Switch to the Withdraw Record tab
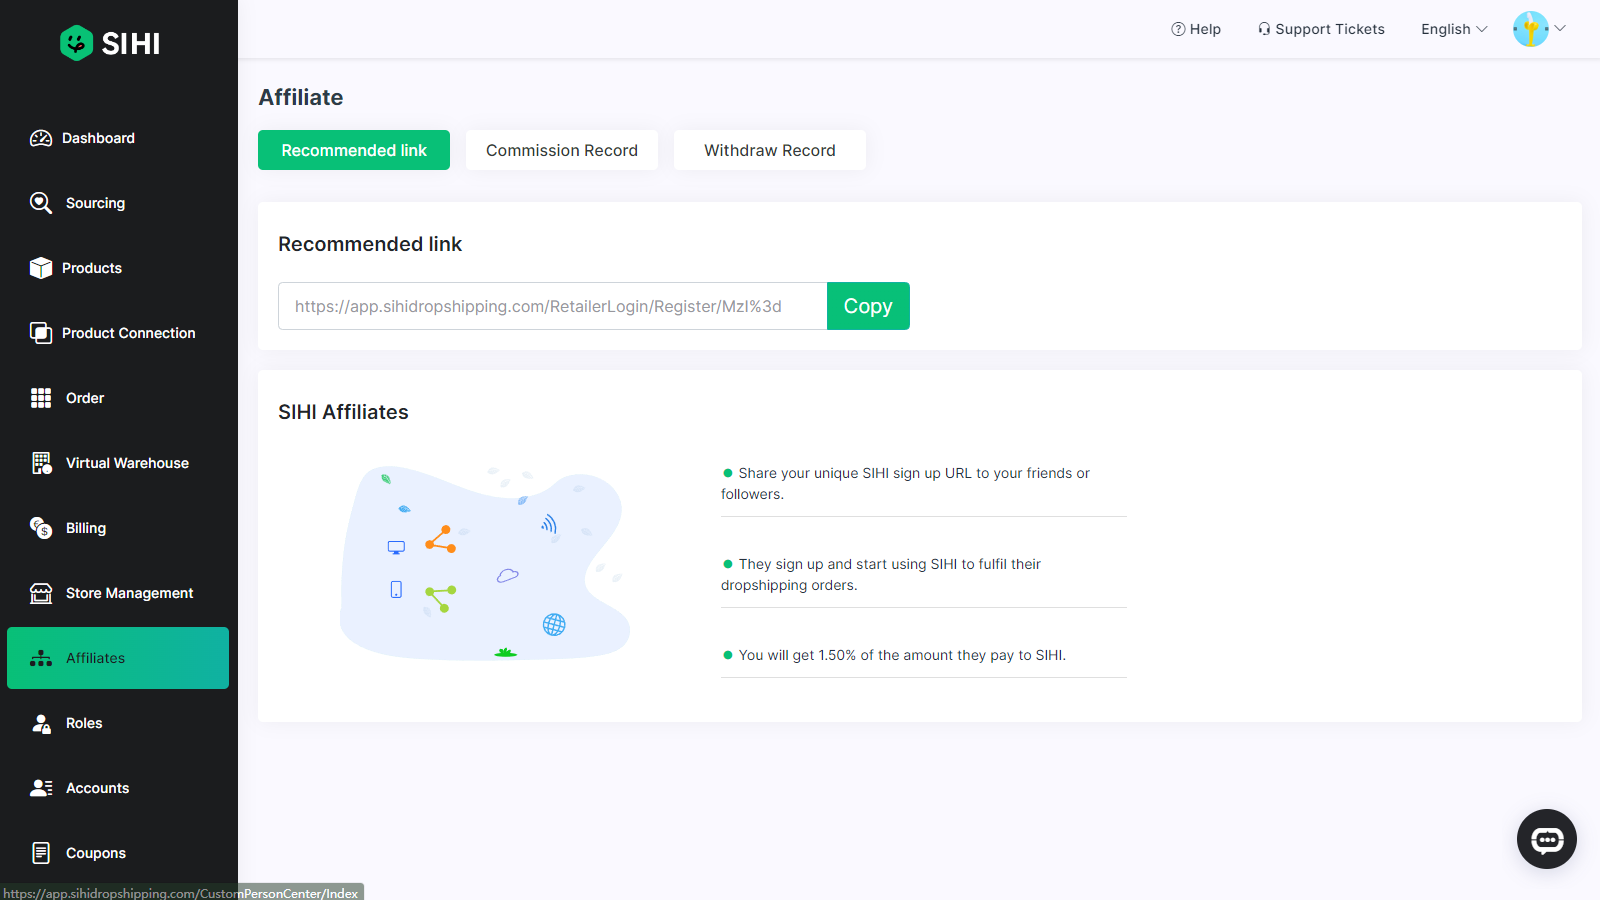 769,150
